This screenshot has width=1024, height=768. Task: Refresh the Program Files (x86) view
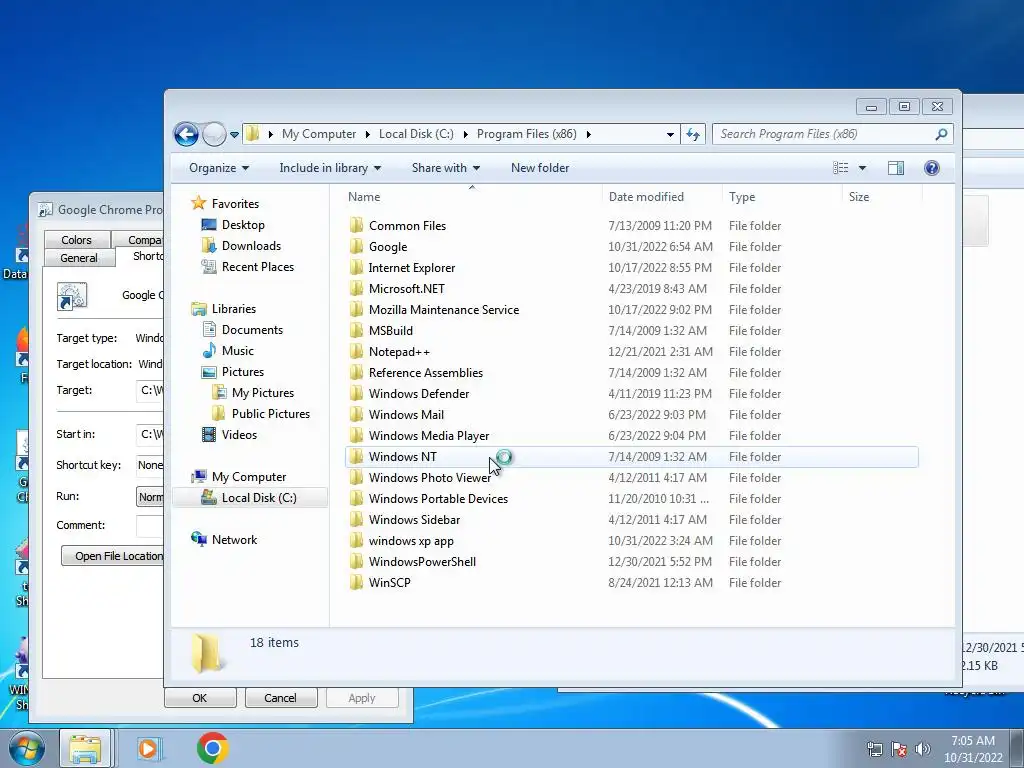(x=693, y=135)
